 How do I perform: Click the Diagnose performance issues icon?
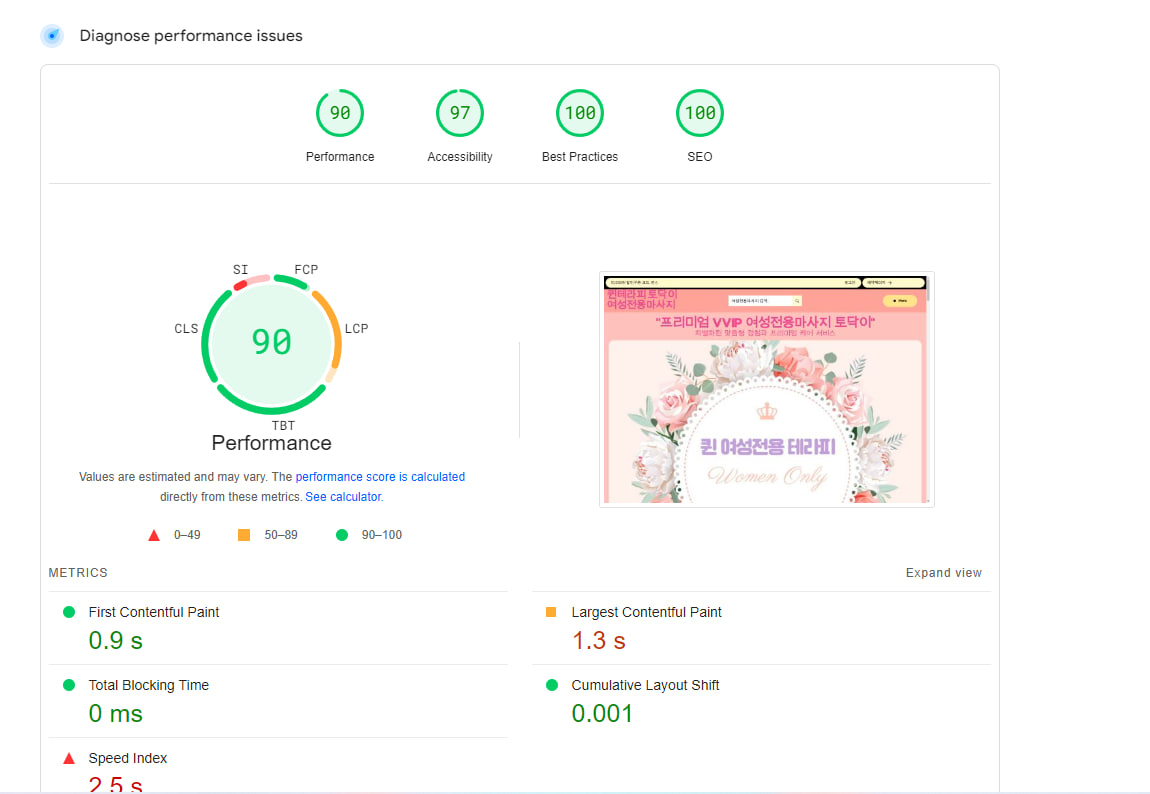click(52, 36)
